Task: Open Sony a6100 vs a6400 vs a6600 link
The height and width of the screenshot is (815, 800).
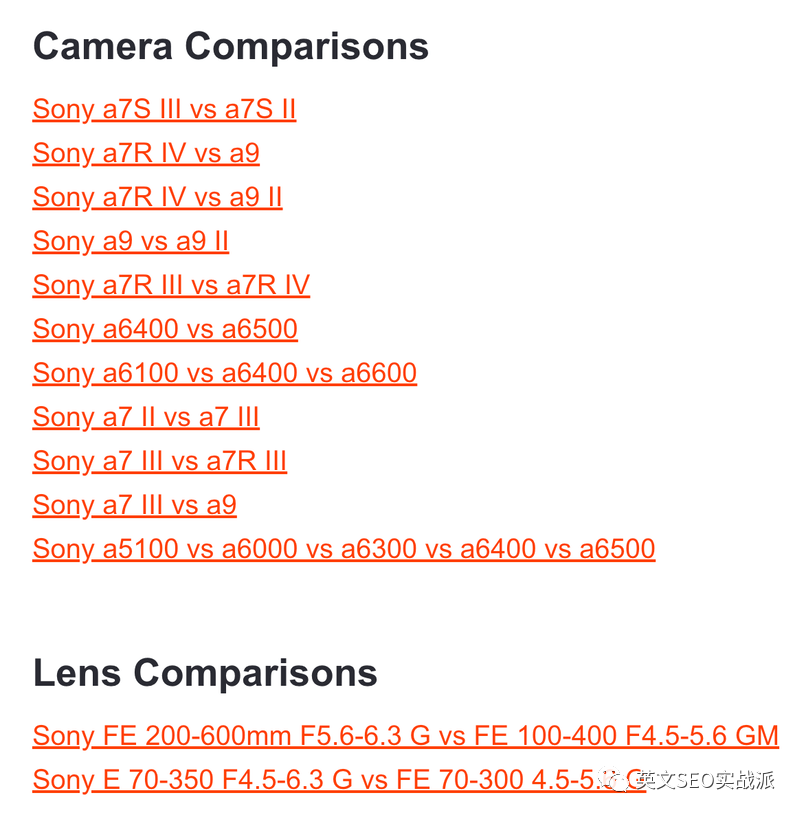Action: tap(225, 373)
